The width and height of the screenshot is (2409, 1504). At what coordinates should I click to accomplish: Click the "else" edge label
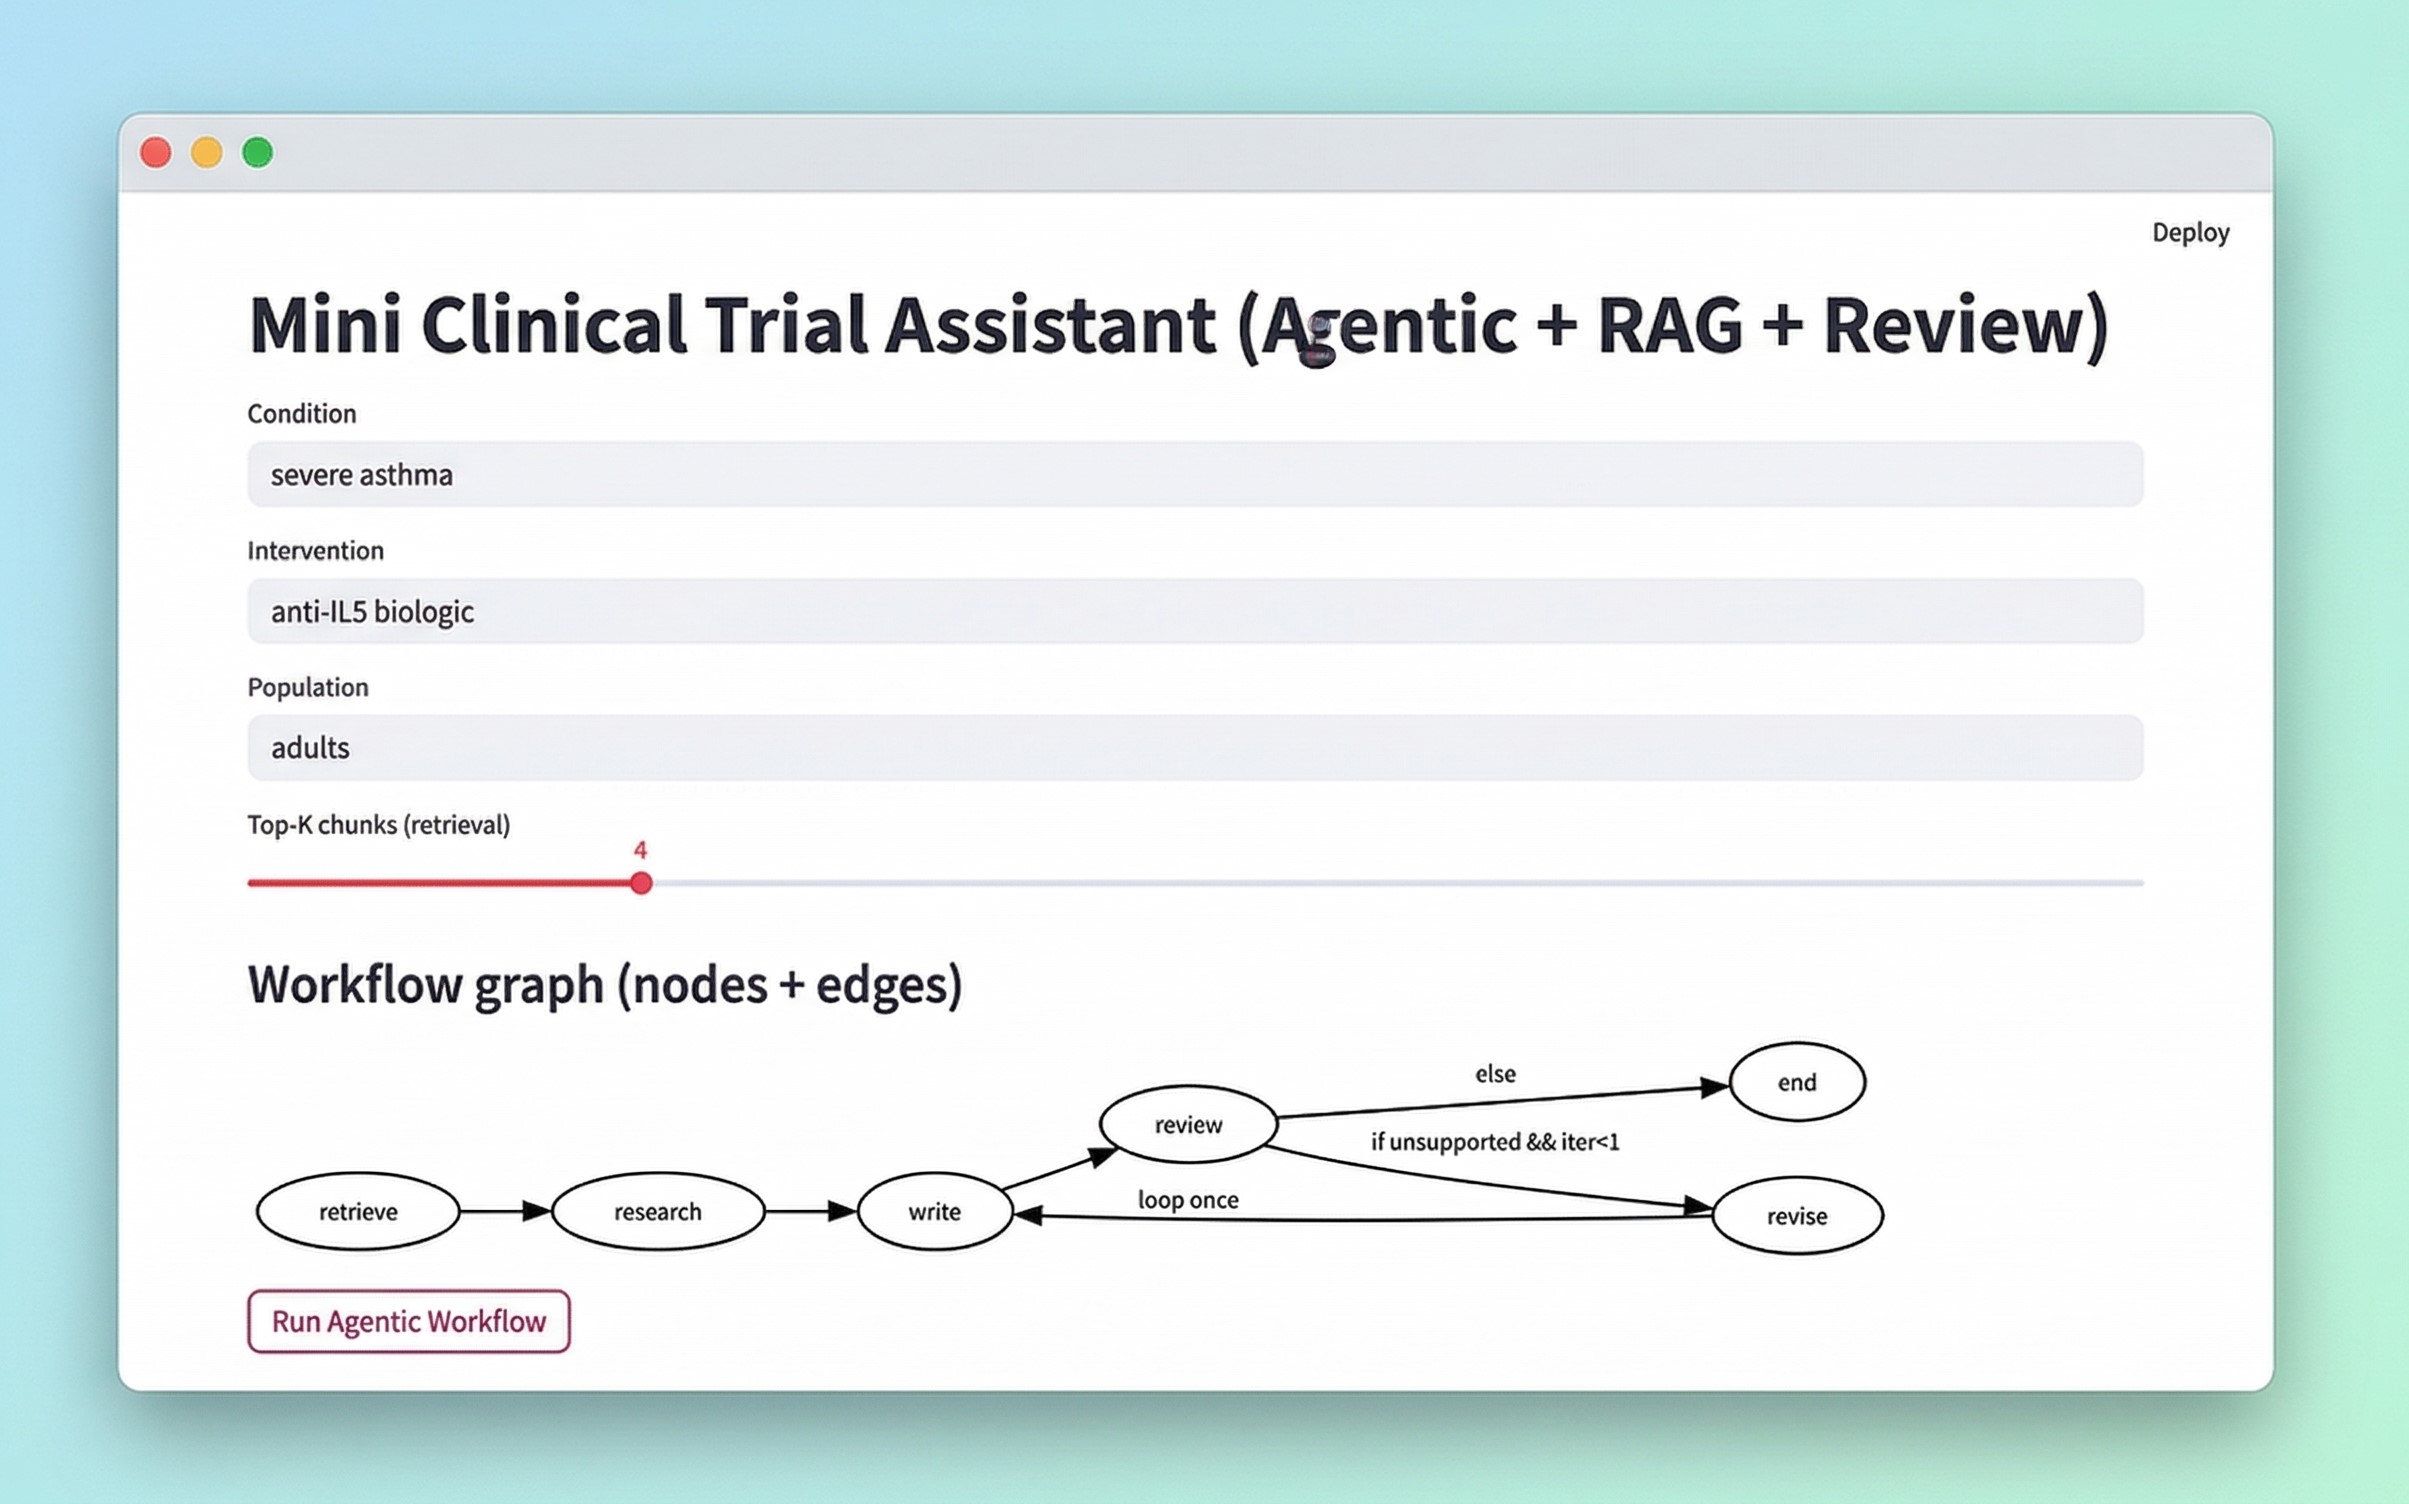(x=1495, y=1074)
